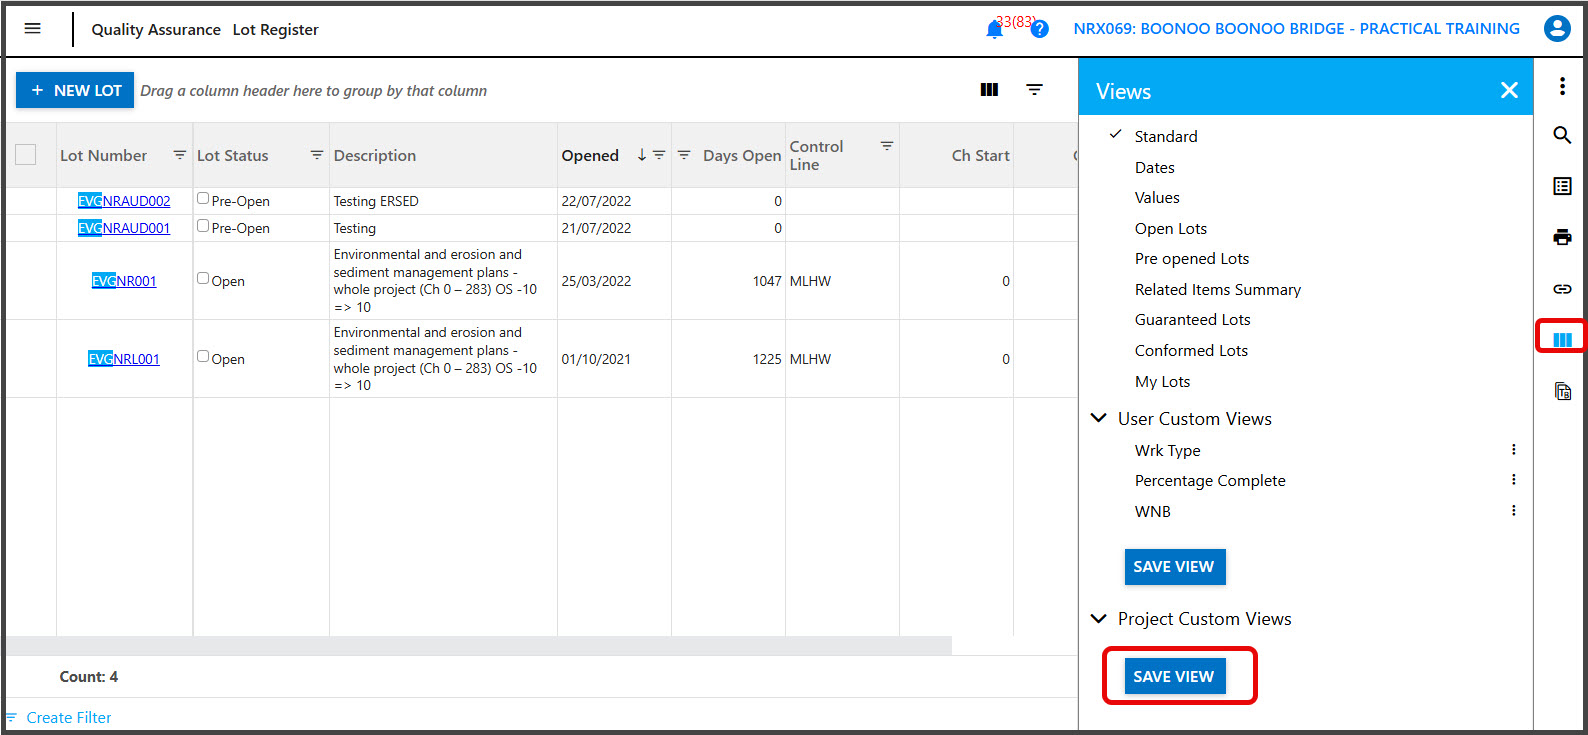Screen dimensions: 1588x735
Task: Switch to the Related Items Summary view
Action: click(x=1217, y=290)
